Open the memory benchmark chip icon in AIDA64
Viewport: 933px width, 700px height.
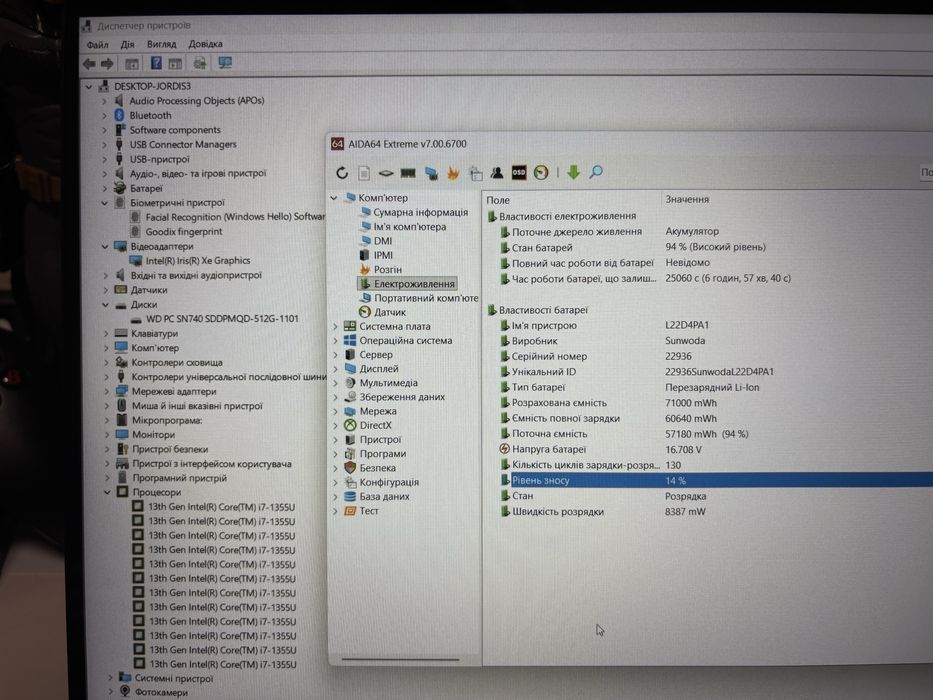408,173
